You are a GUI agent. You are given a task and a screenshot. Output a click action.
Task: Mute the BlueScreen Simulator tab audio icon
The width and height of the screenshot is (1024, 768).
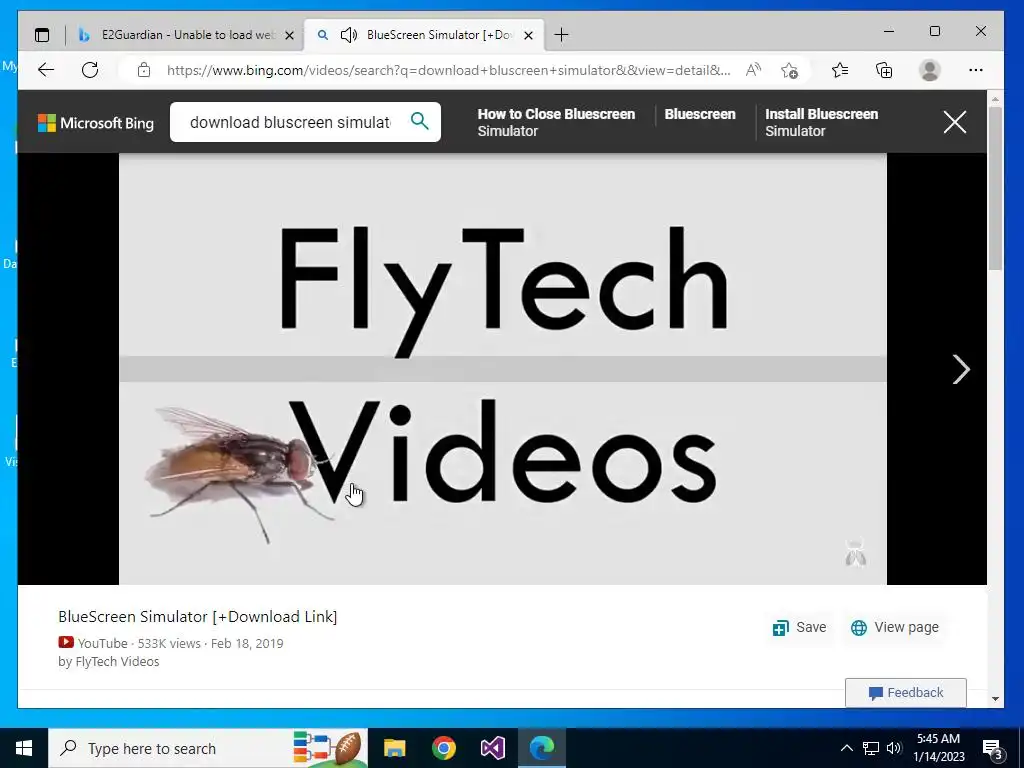(x=349, y=35)
